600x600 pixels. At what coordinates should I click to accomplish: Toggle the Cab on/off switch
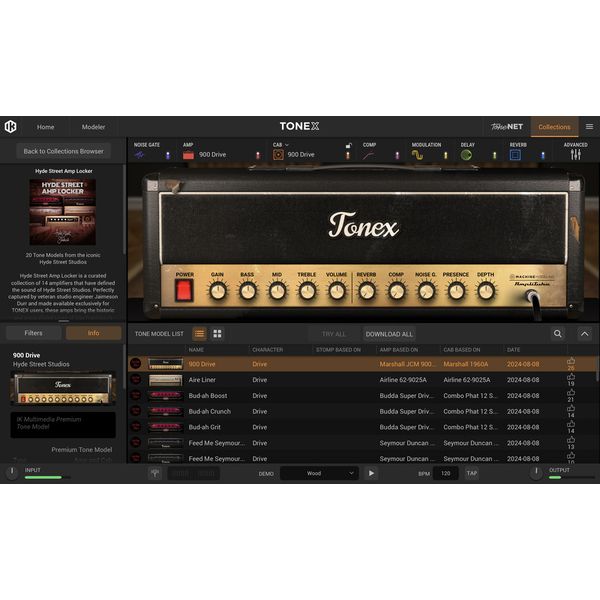coord(347,155)
